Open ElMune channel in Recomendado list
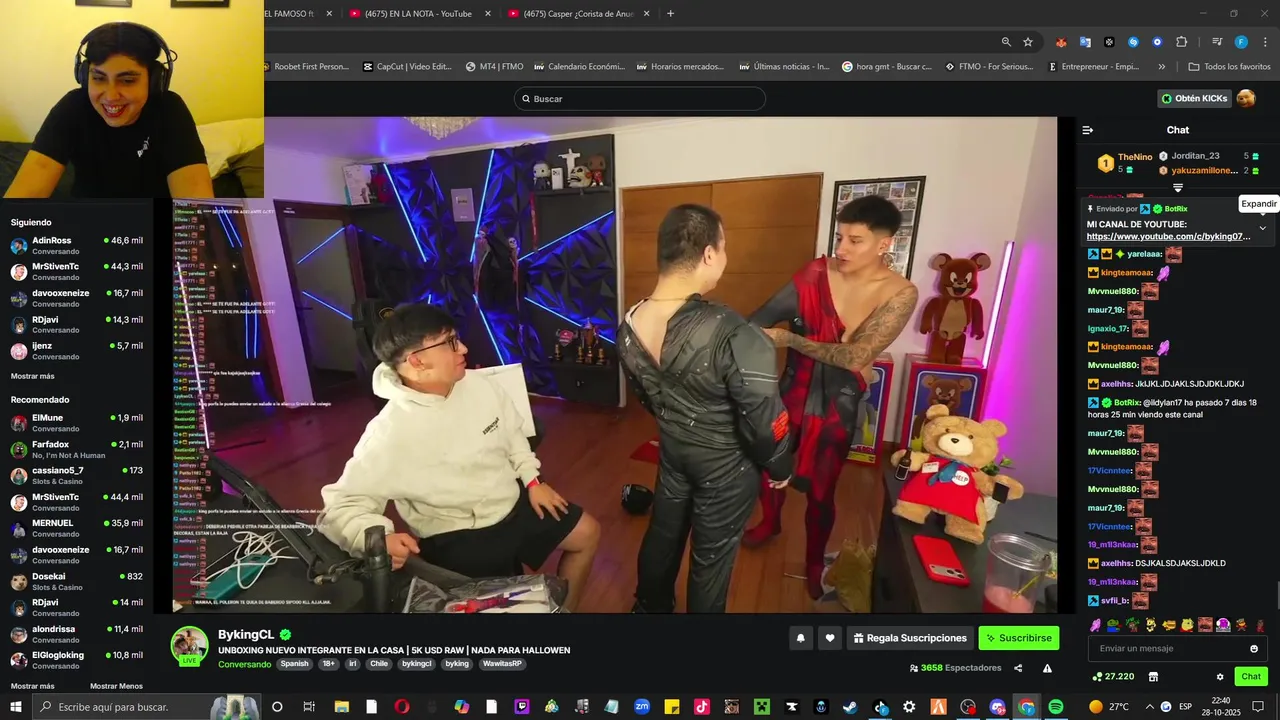The height and width of the screenshot is (720, 1280). 77,423
